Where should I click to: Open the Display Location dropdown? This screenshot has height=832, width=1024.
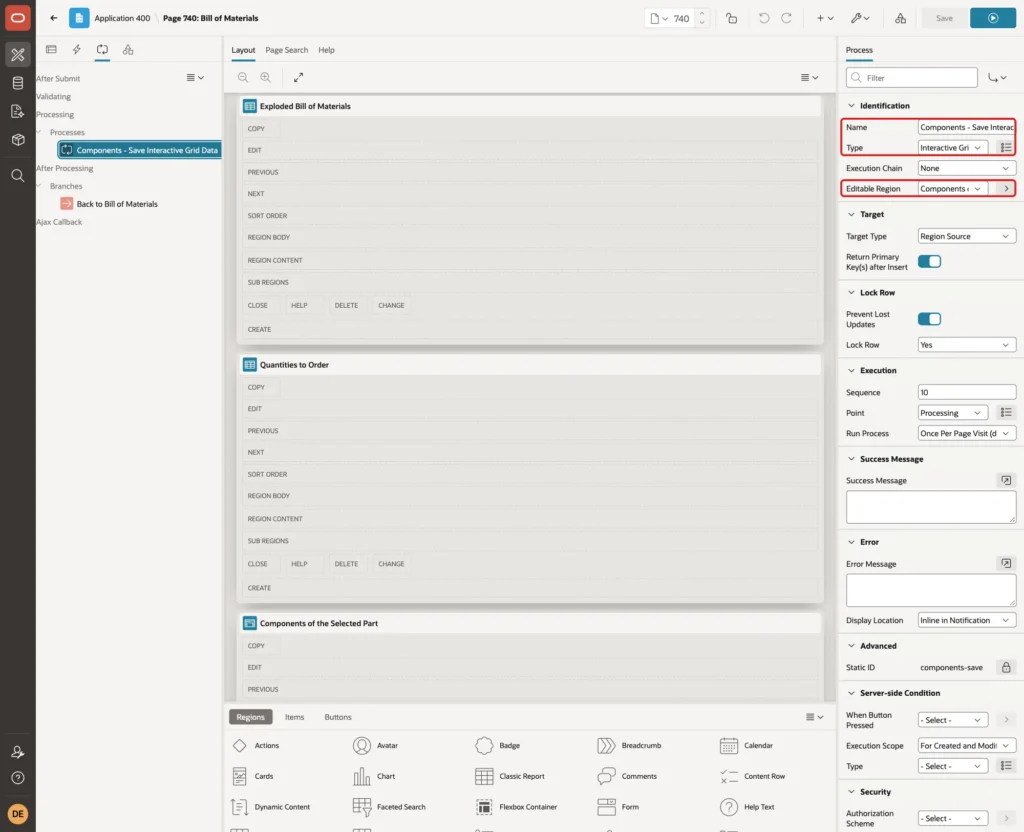click(x=967, y=620)
